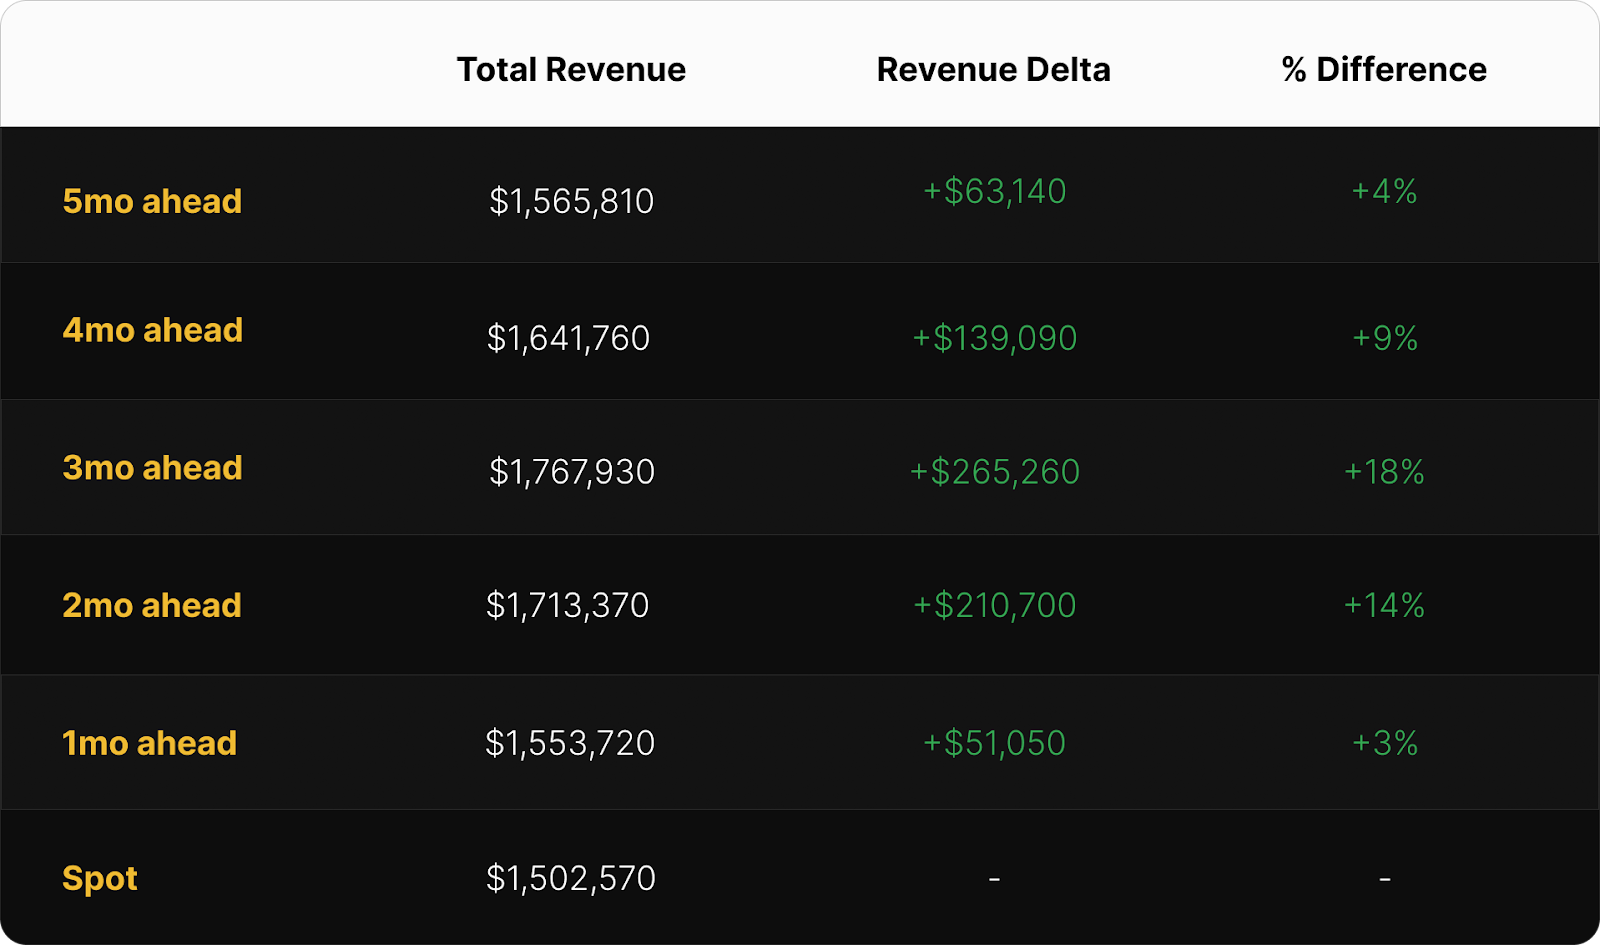The image size is (1600, 945).
Task: Select the +9% difference cell
Action: 1385,338
